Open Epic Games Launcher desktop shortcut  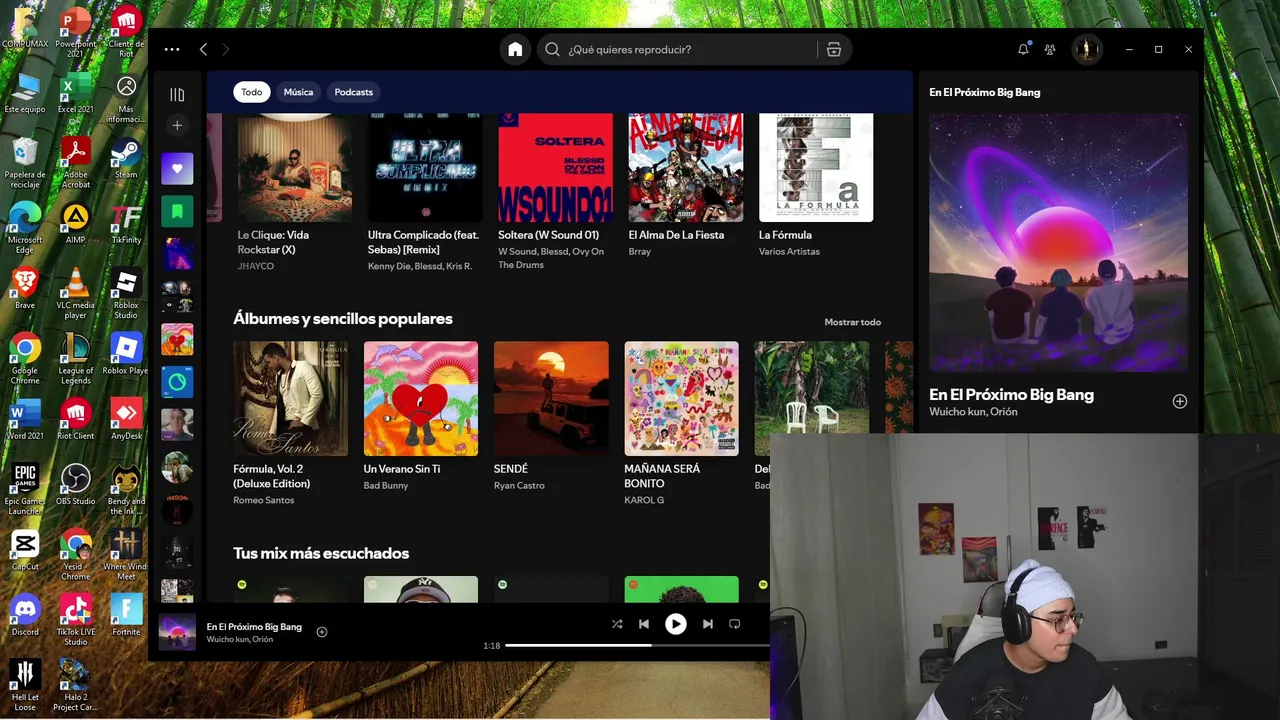click(25, 489)
